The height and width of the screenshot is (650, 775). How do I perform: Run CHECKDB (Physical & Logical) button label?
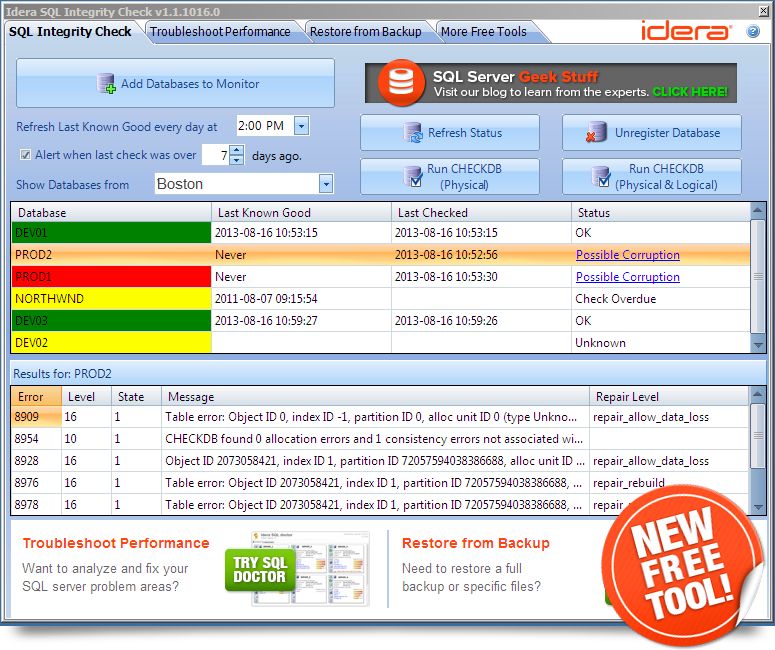[x=666, y=176]
